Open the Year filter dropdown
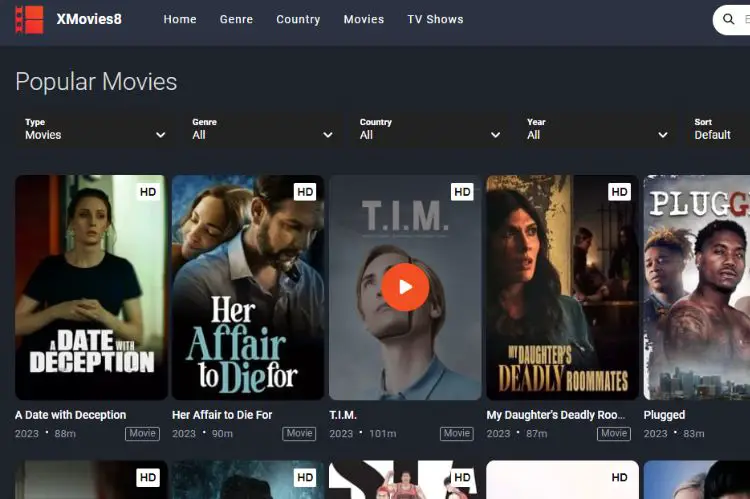Image resolution: width=750 pixels, height=499 pixels. tap(597, 129)
